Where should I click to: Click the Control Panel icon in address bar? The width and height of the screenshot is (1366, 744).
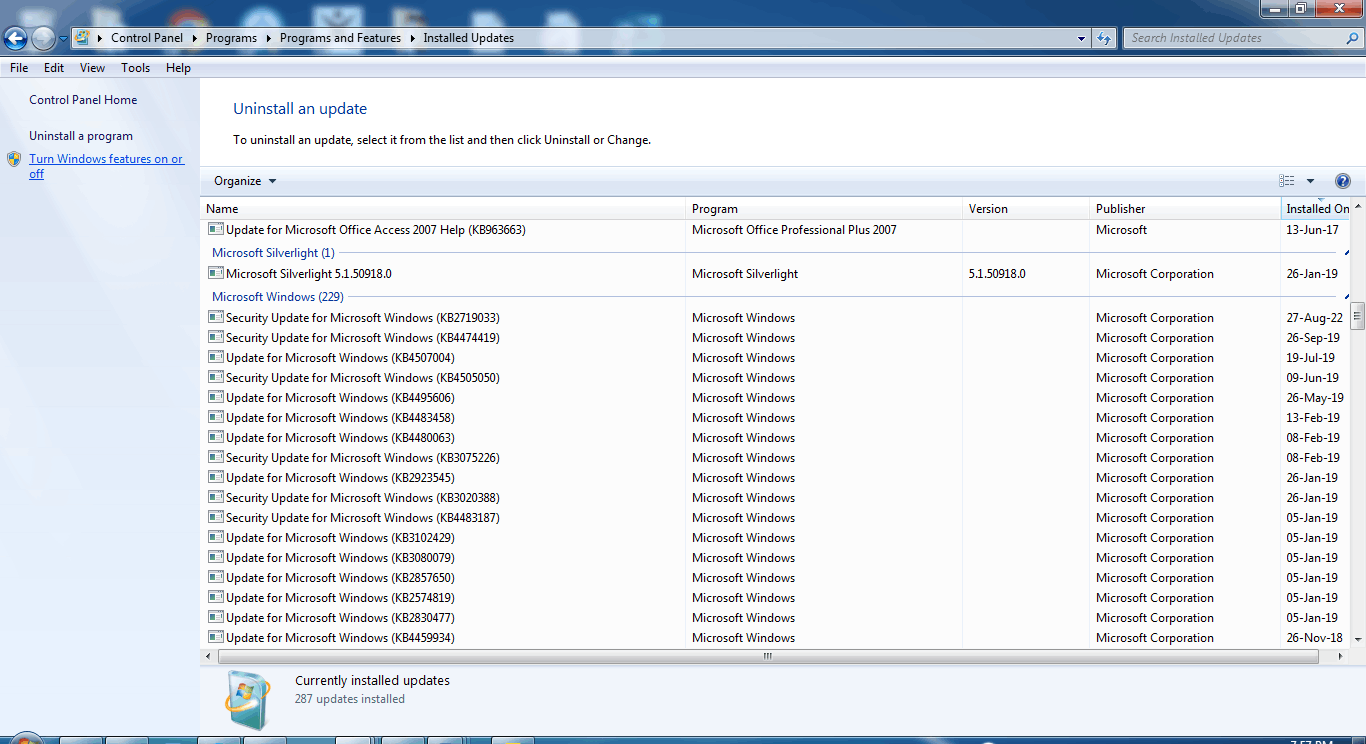tap(83, 38)
